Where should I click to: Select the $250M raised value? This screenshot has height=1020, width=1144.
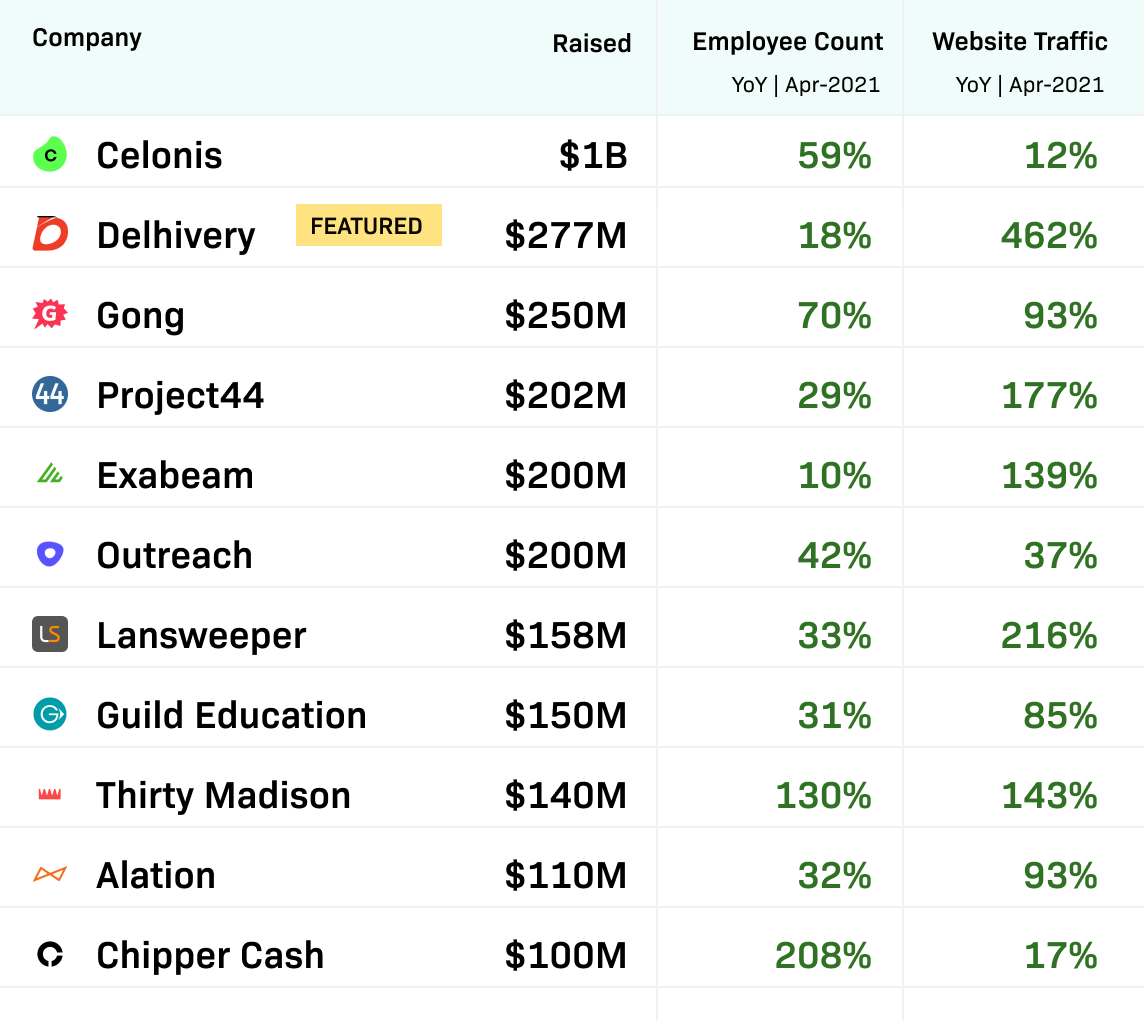(565, 316)
